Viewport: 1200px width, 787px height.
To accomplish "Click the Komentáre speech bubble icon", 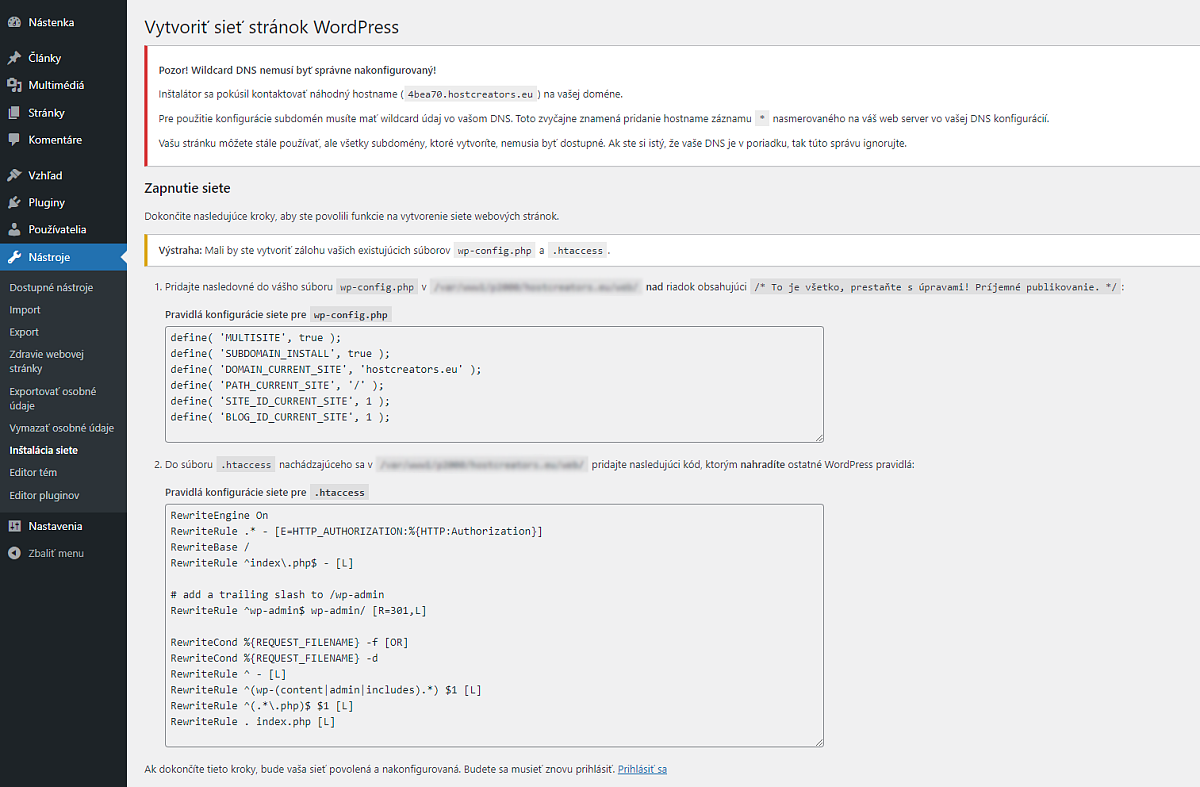I will [14, 140].
